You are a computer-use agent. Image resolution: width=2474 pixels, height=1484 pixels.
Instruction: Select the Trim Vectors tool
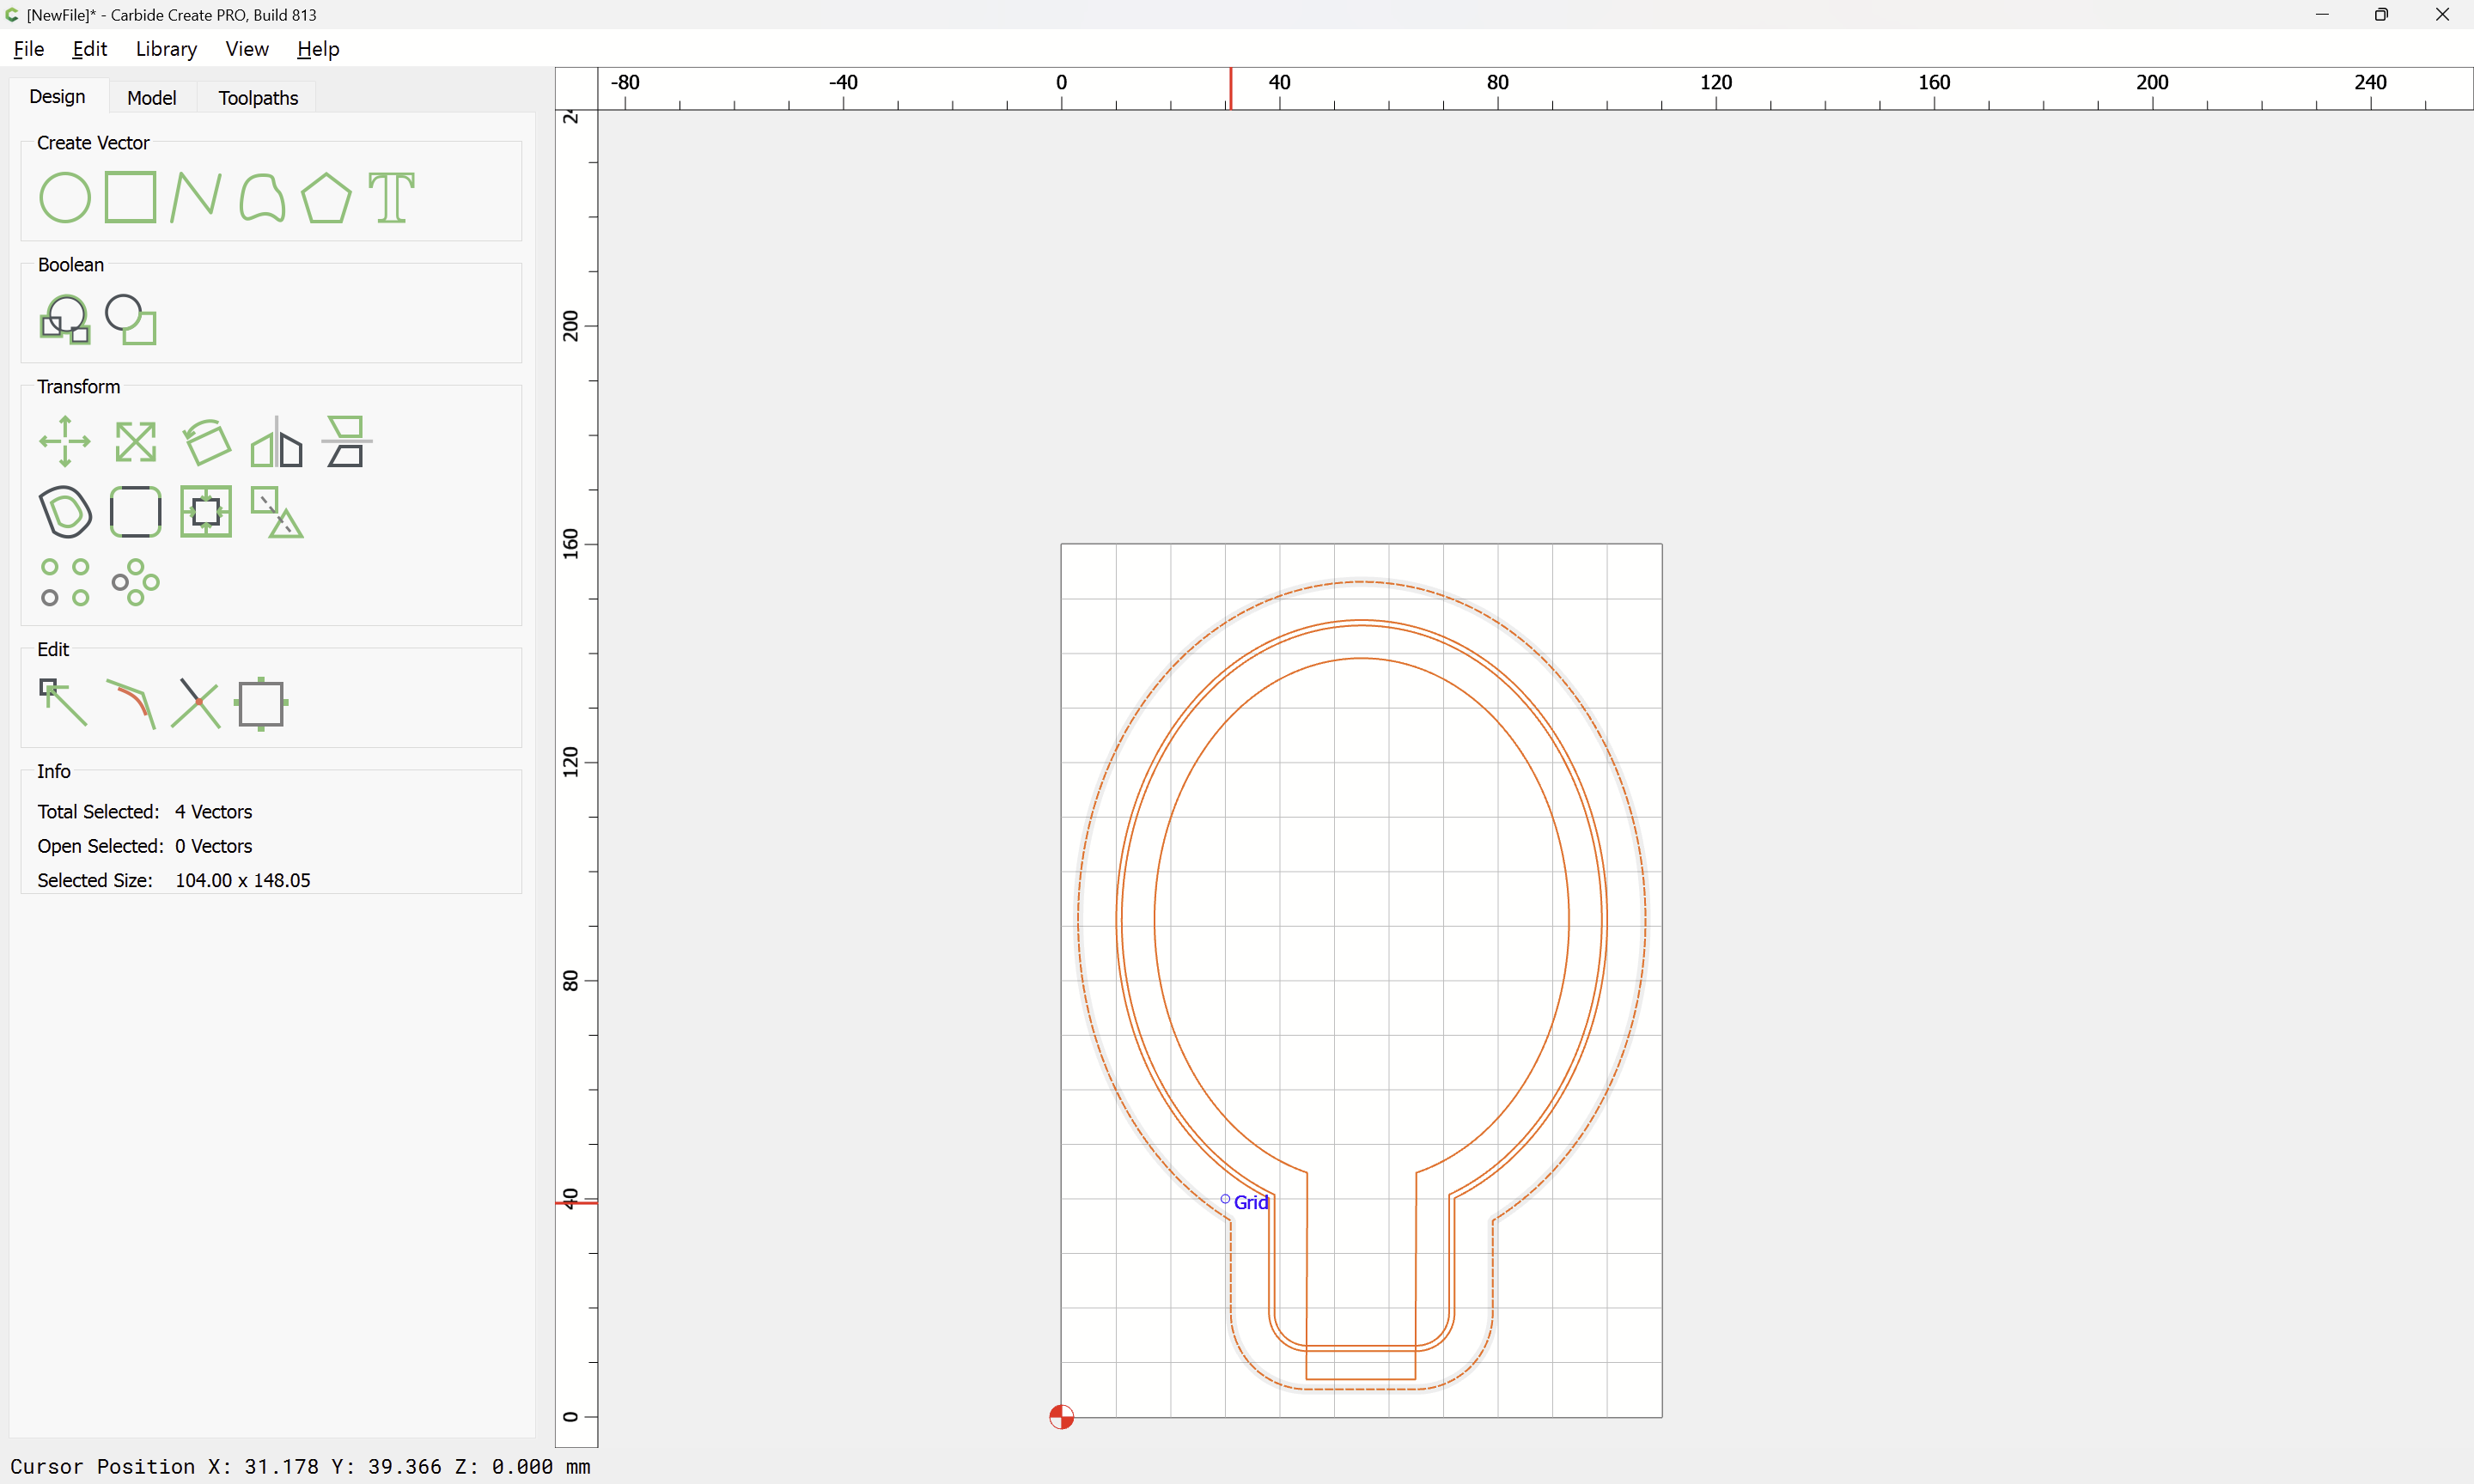click(x=196, y=703)
